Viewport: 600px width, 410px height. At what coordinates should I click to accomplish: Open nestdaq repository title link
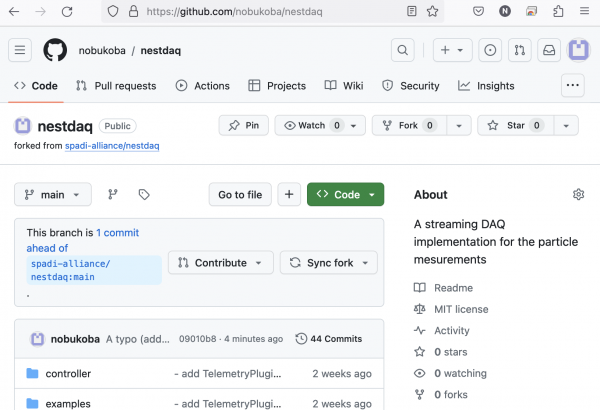pos(65,126)
